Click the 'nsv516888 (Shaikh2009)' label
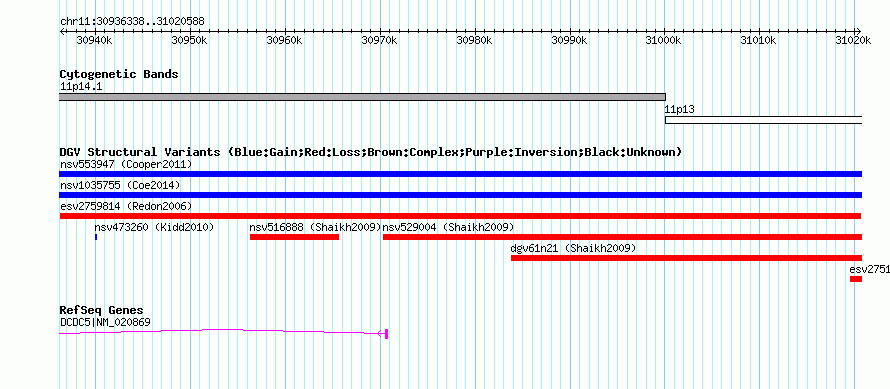The height and width of the screenshot is (389, 890). point(316,228)
